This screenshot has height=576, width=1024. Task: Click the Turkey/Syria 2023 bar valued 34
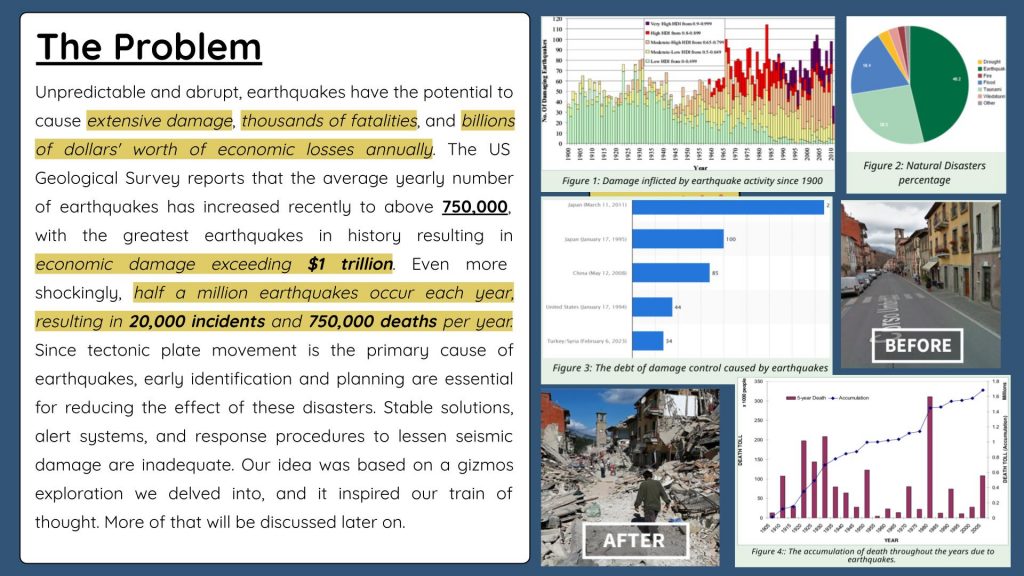tap(648, 341)
